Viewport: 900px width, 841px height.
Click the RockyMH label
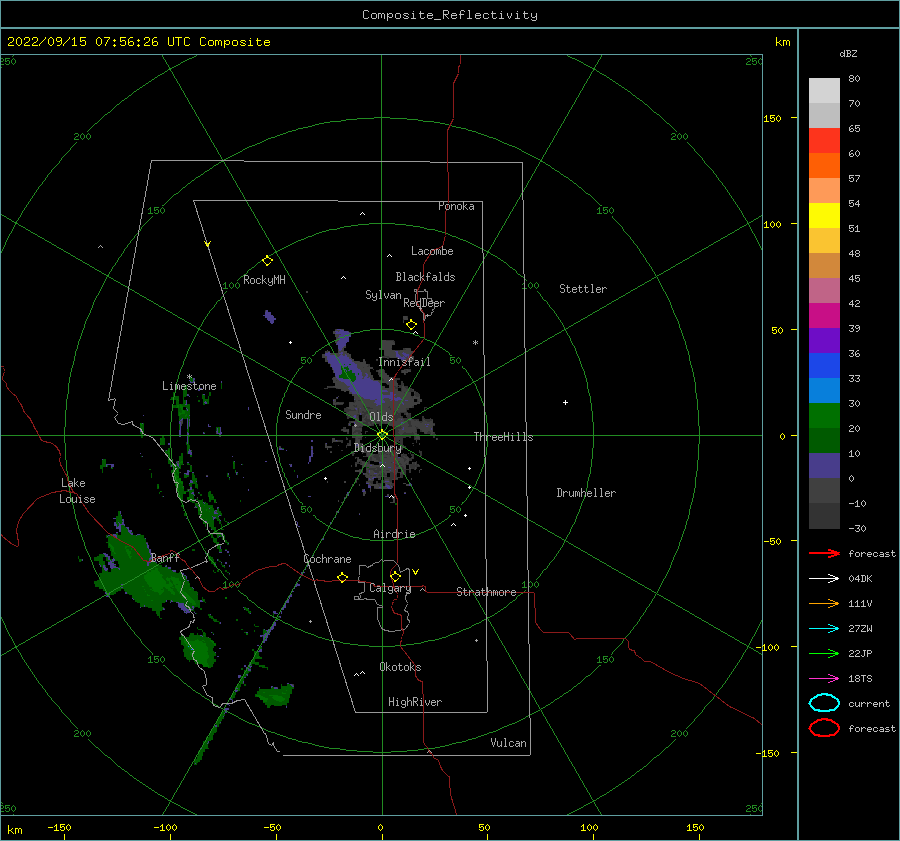264,280
